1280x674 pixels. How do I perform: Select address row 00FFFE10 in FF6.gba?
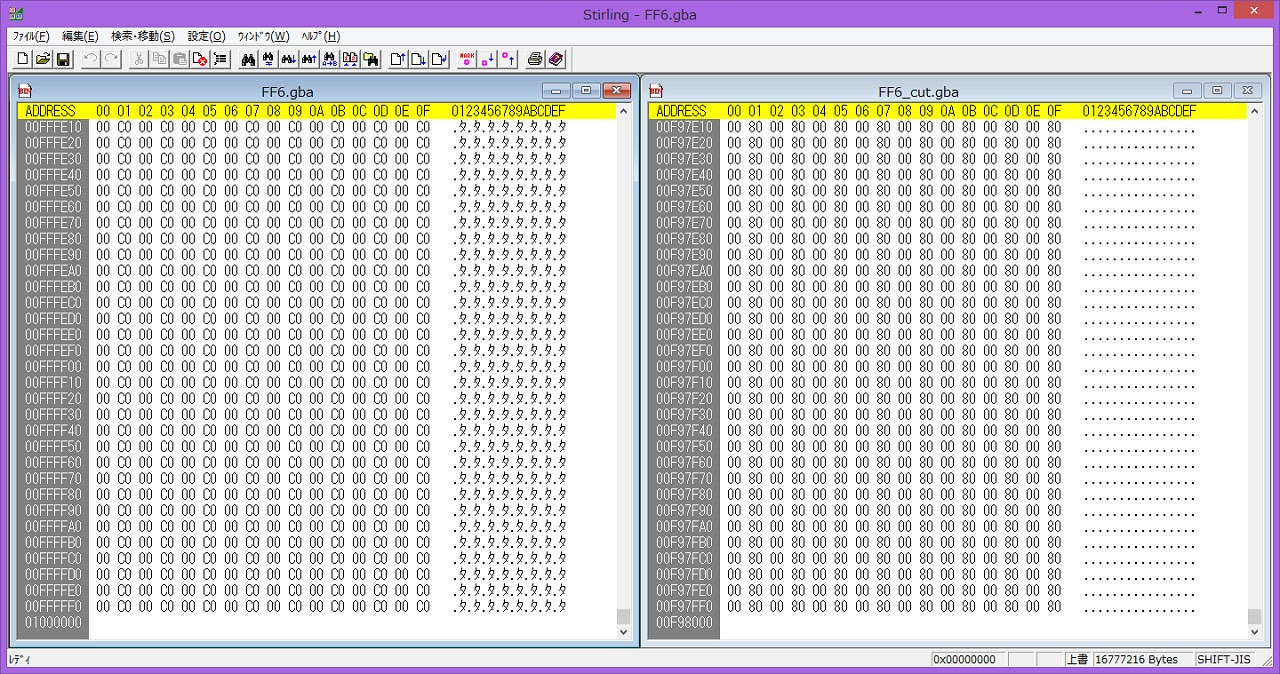pyautogui.click(x=54, y=127)
